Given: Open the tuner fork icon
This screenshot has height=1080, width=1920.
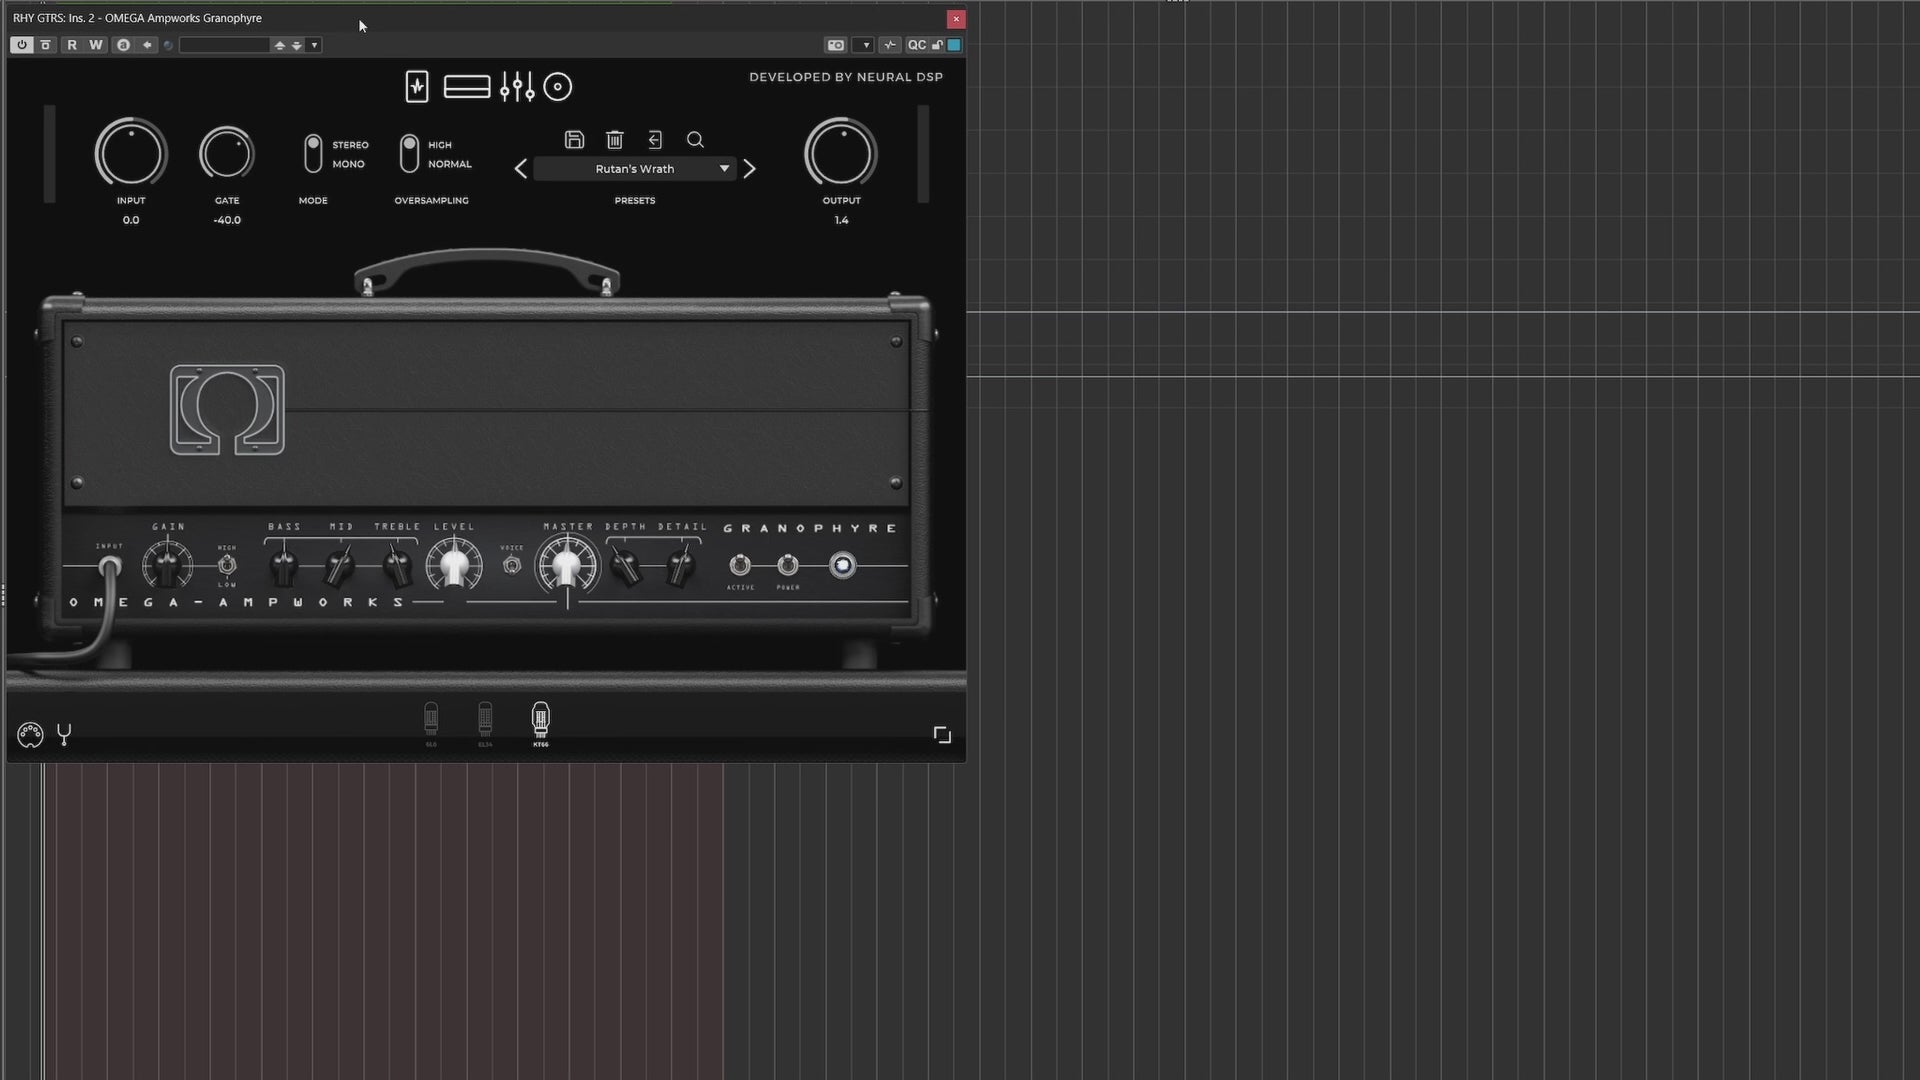Looking at the screenshot, I should tap(64, 735).
